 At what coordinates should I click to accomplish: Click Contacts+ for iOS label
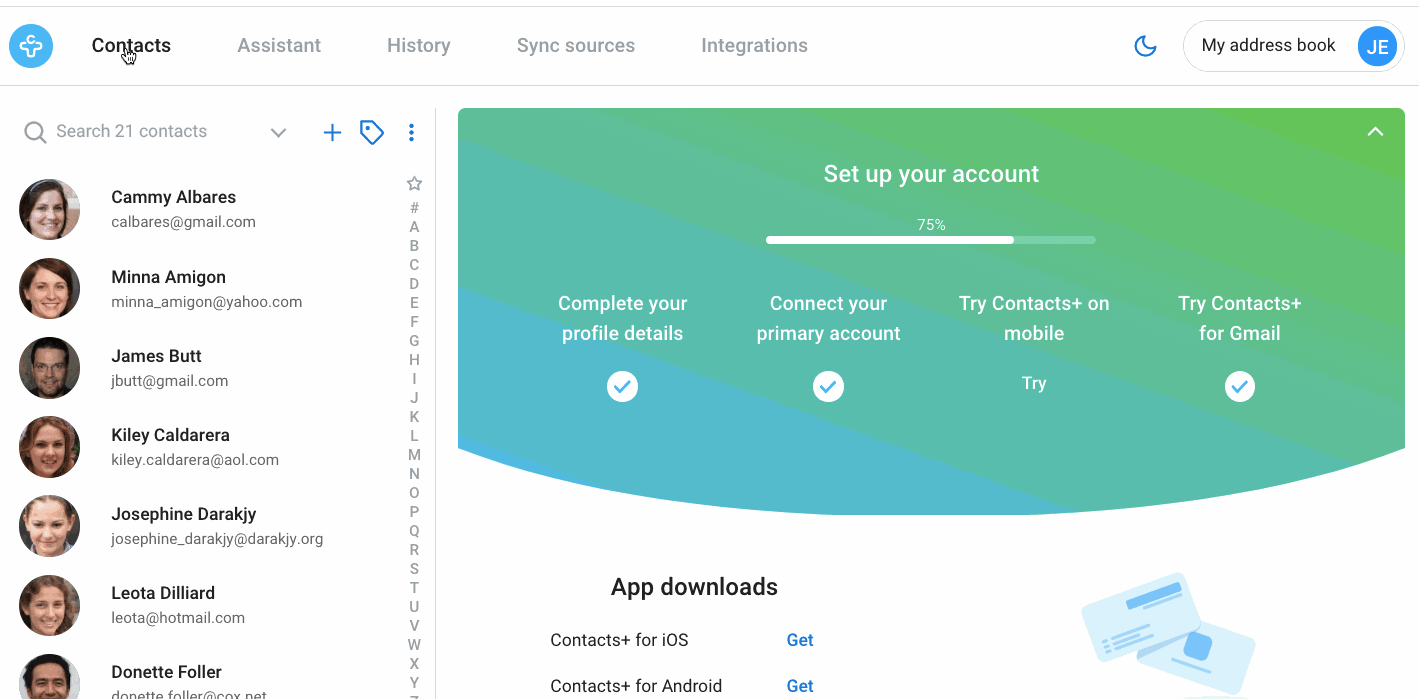(619, 640)
